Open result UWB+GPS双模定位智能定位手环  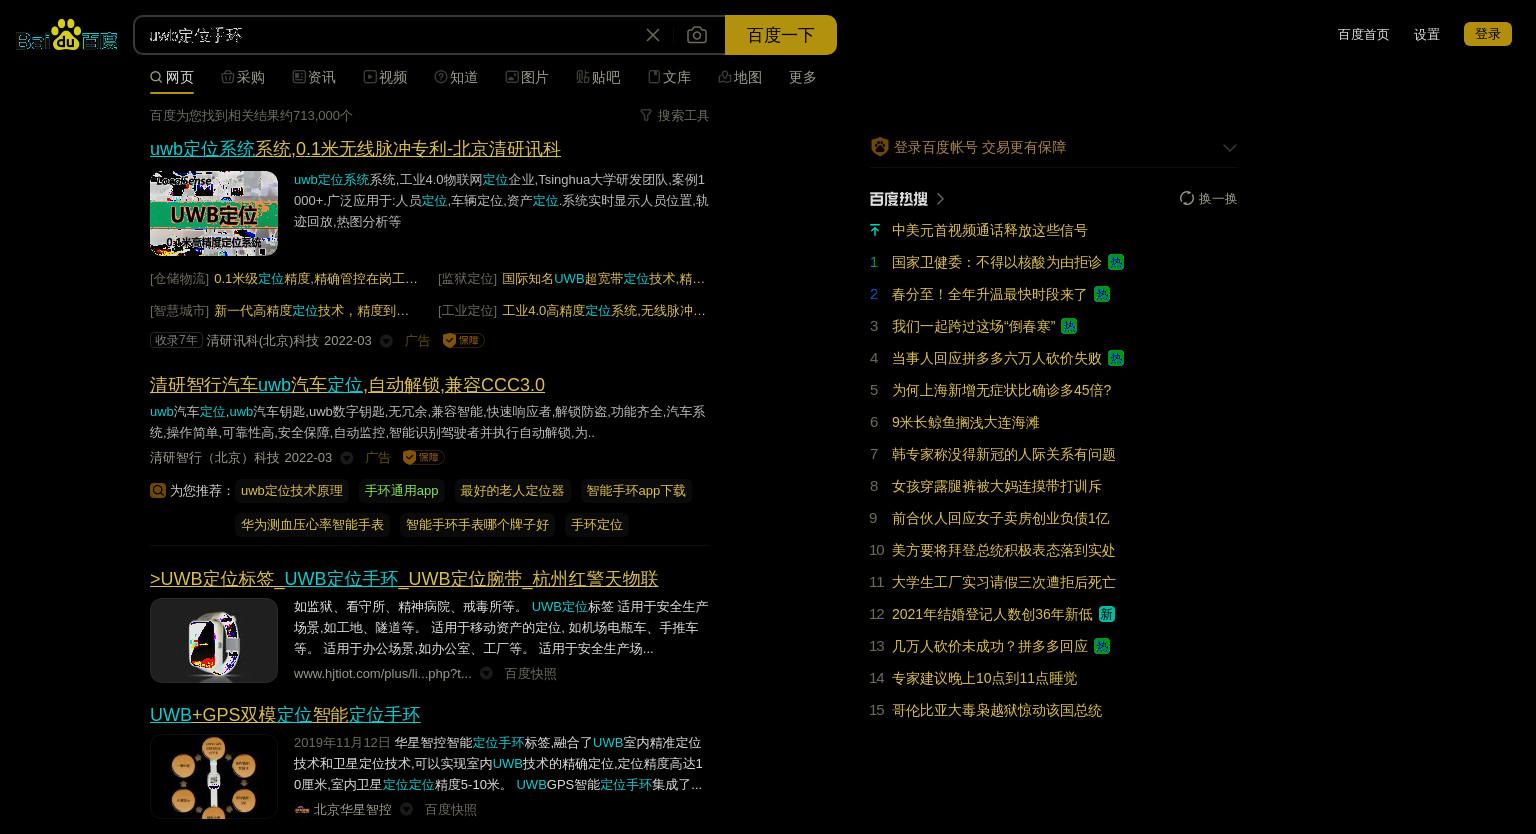[285, 714]
